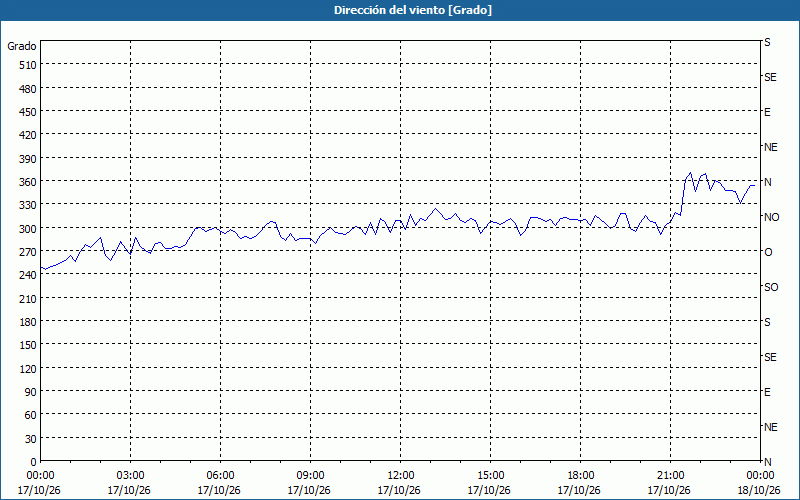Click the 510 y-axis value

(28, 65)
